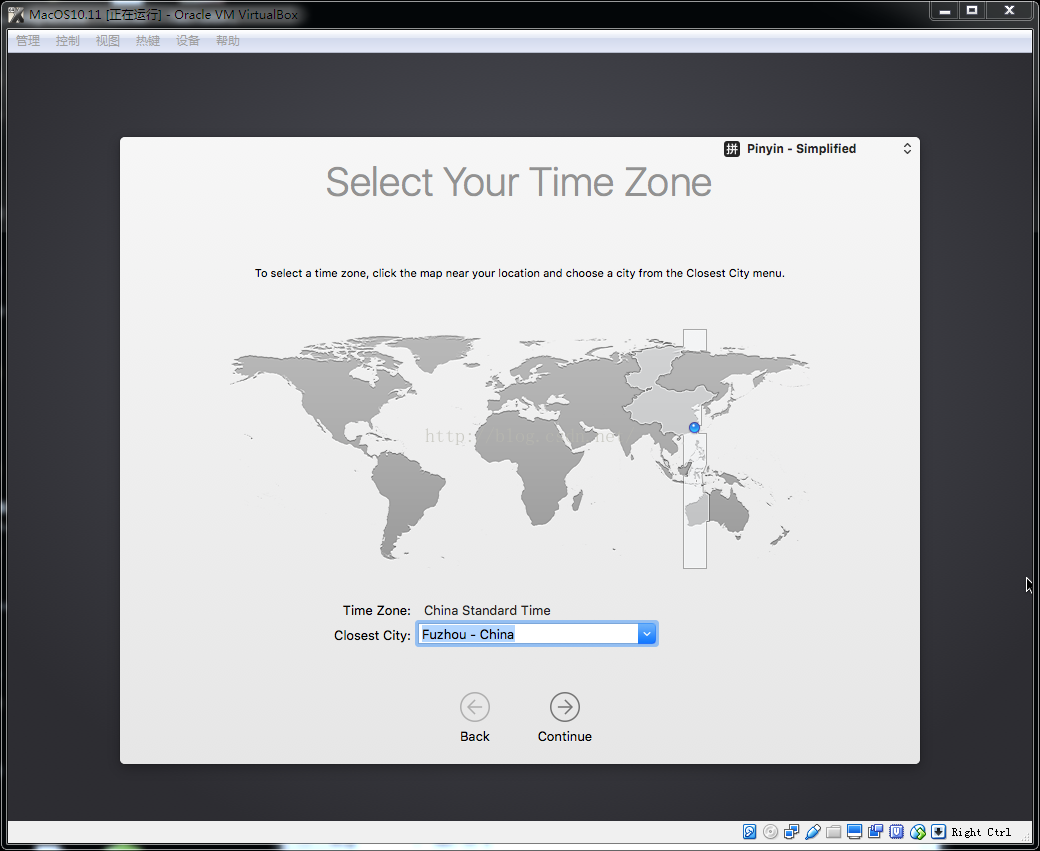Click the display monitor status icon

point(854,832)
